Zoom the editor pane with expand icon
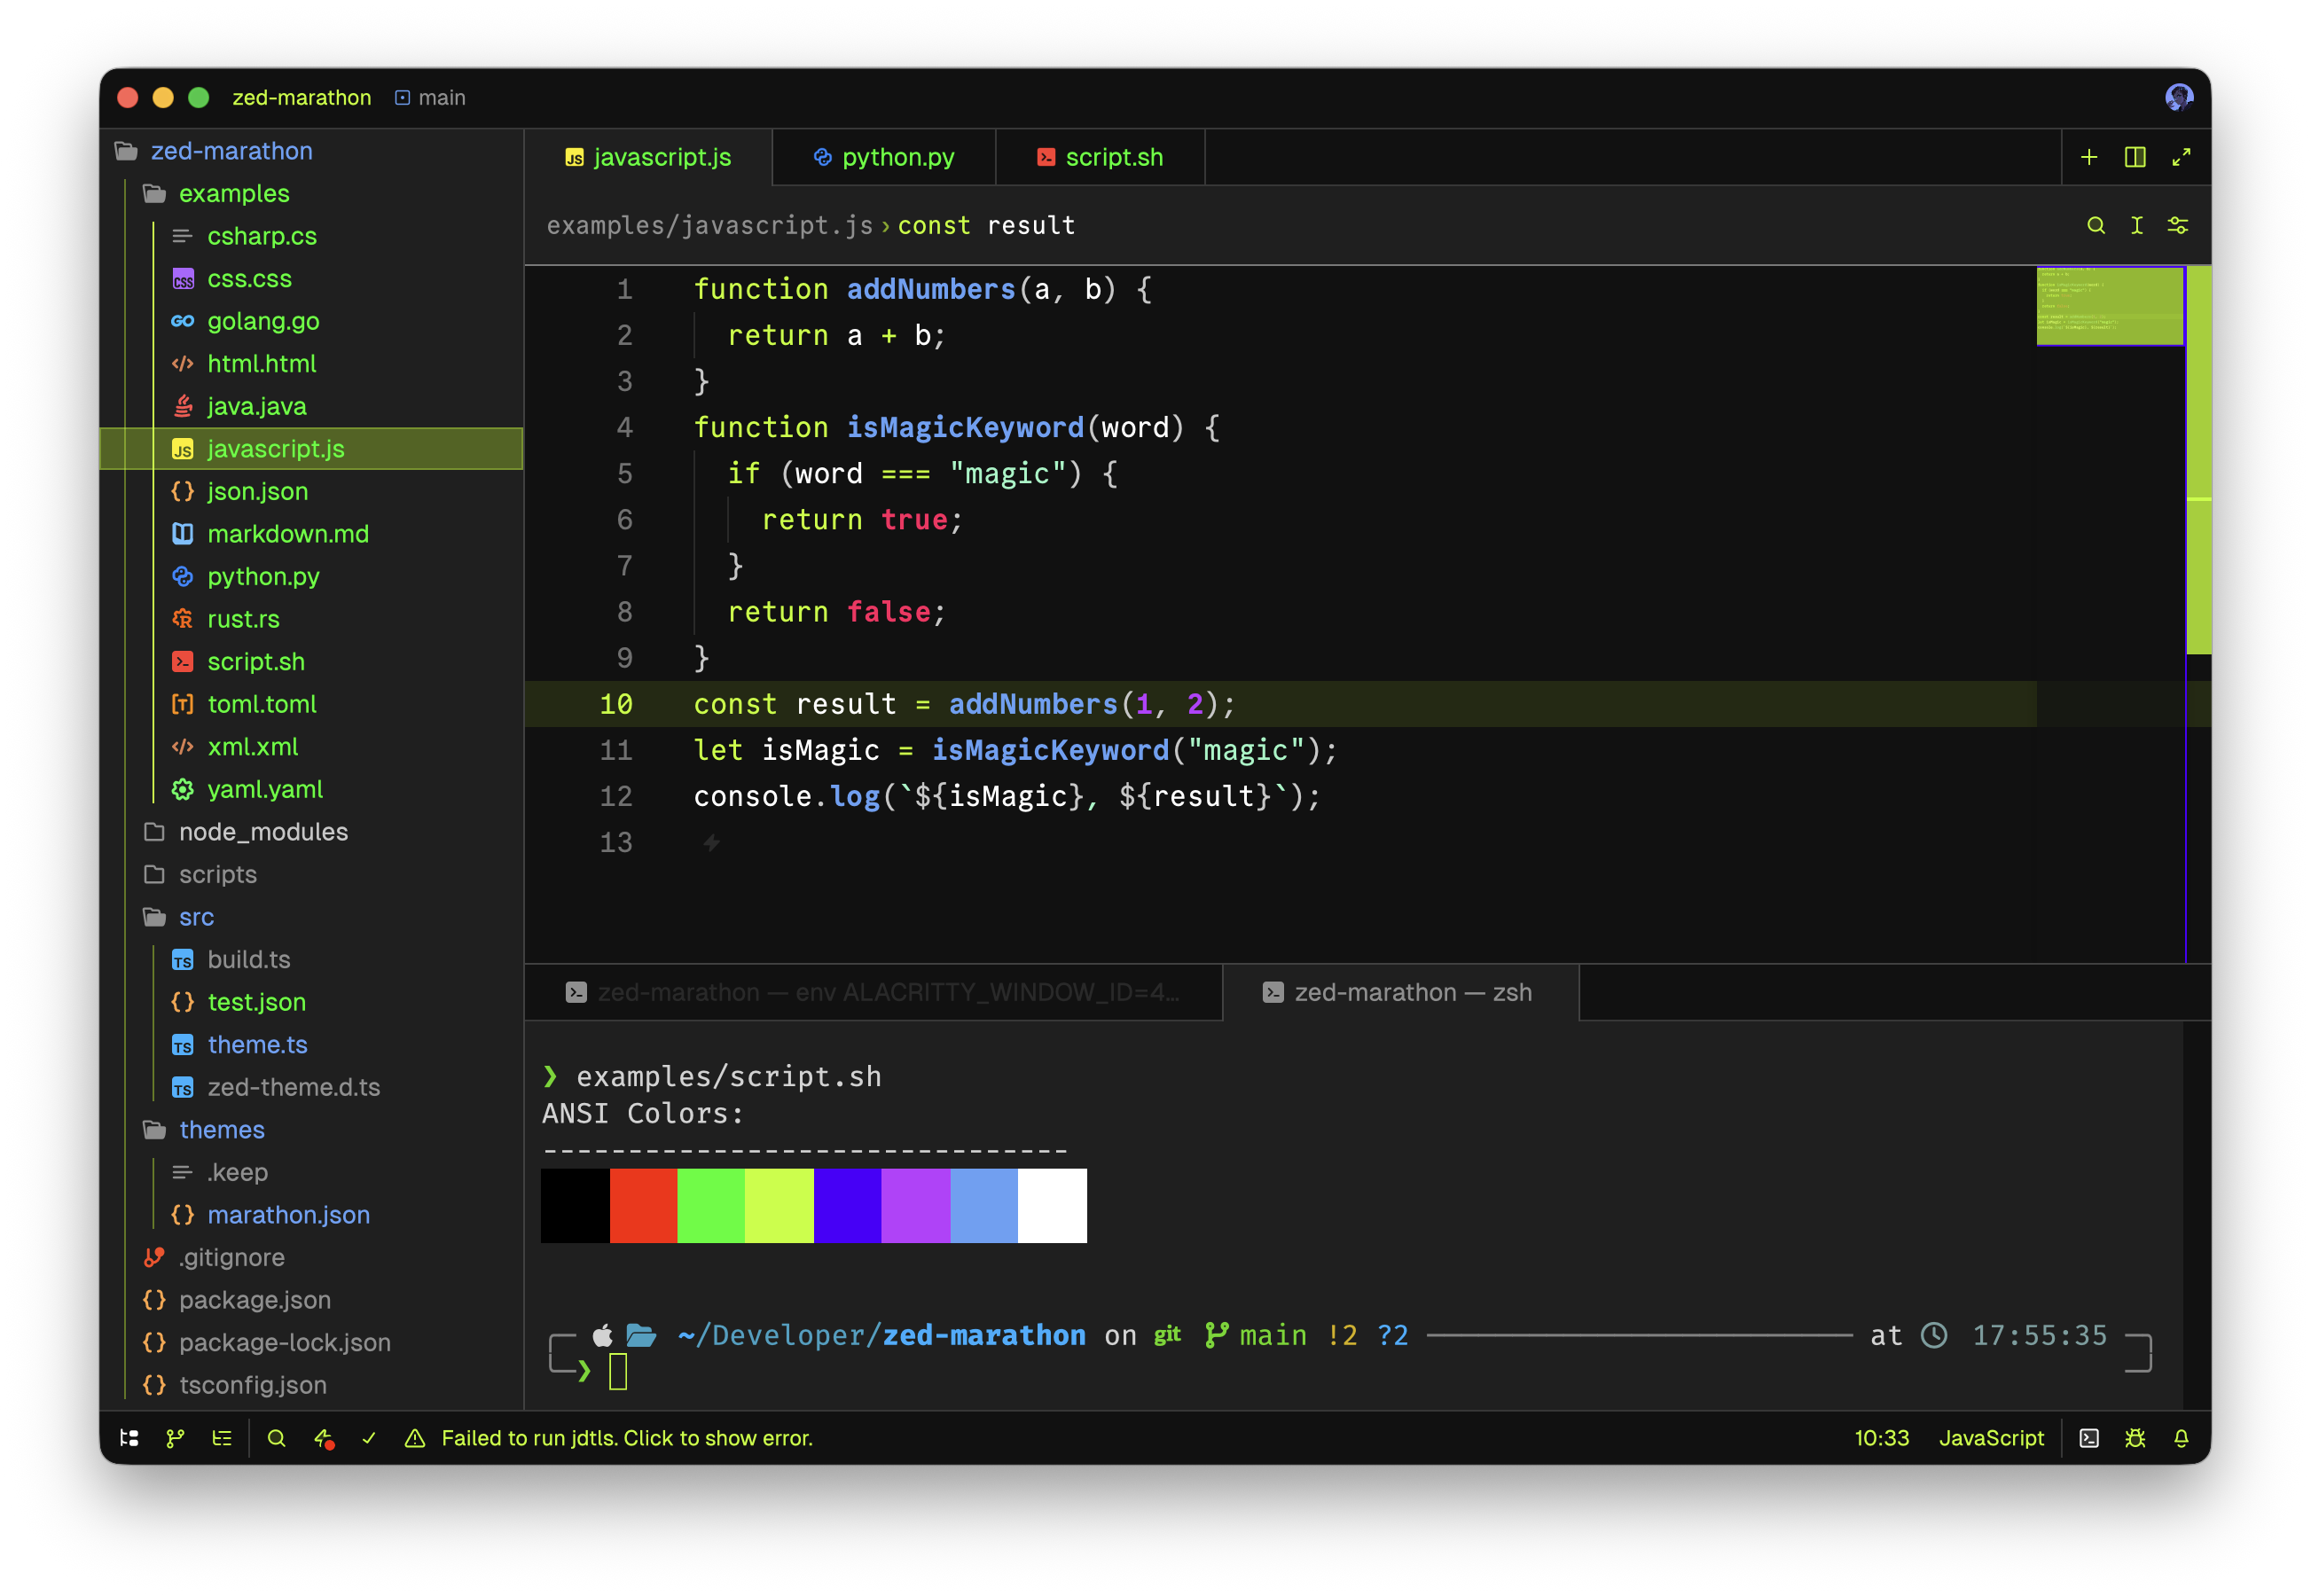The width and height of the screenshot is (2311, 1596). 2181,157
